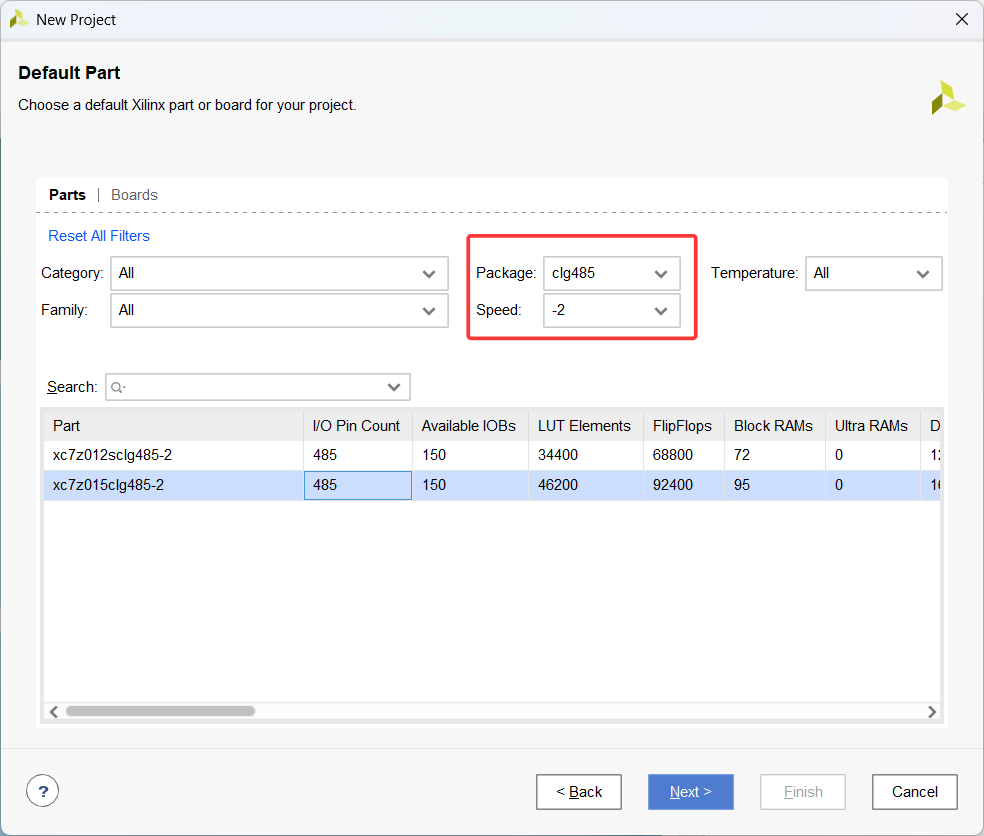The image size is (984, 836).
Task: Open the Temperature dropdown
Action: point(874,274)
